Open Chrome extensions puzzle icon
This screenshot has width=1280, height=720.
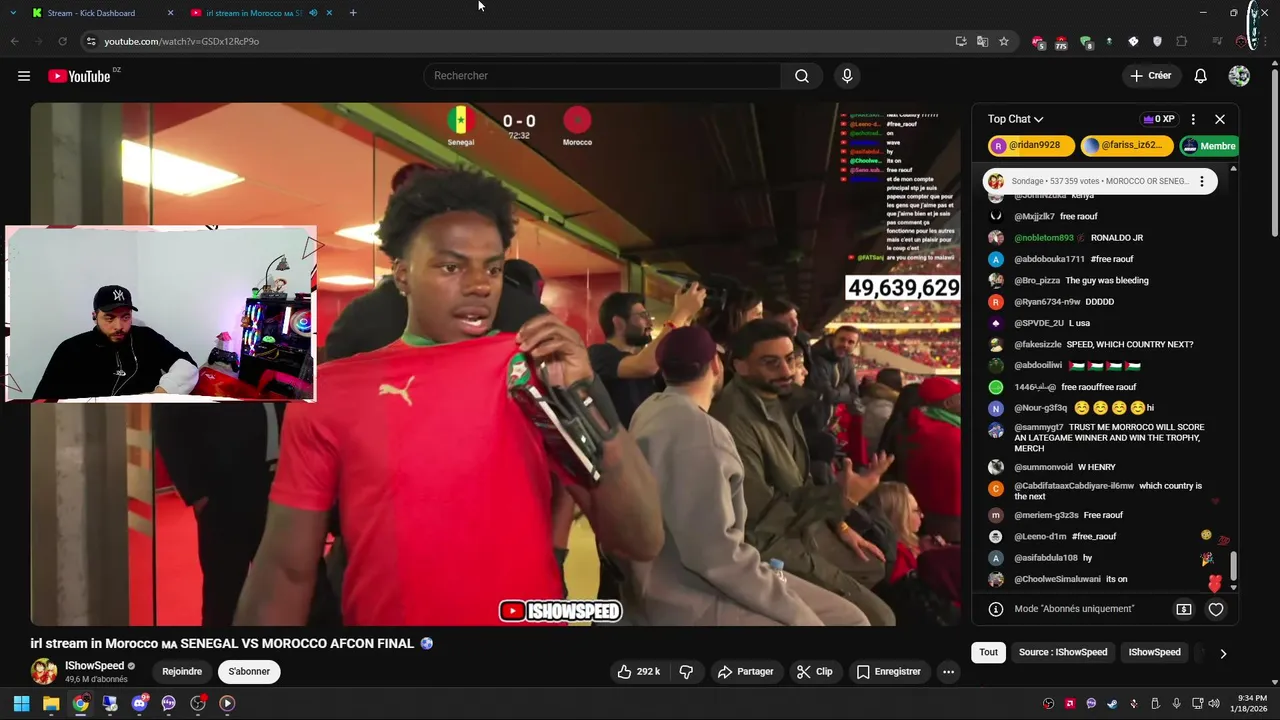1182,41
